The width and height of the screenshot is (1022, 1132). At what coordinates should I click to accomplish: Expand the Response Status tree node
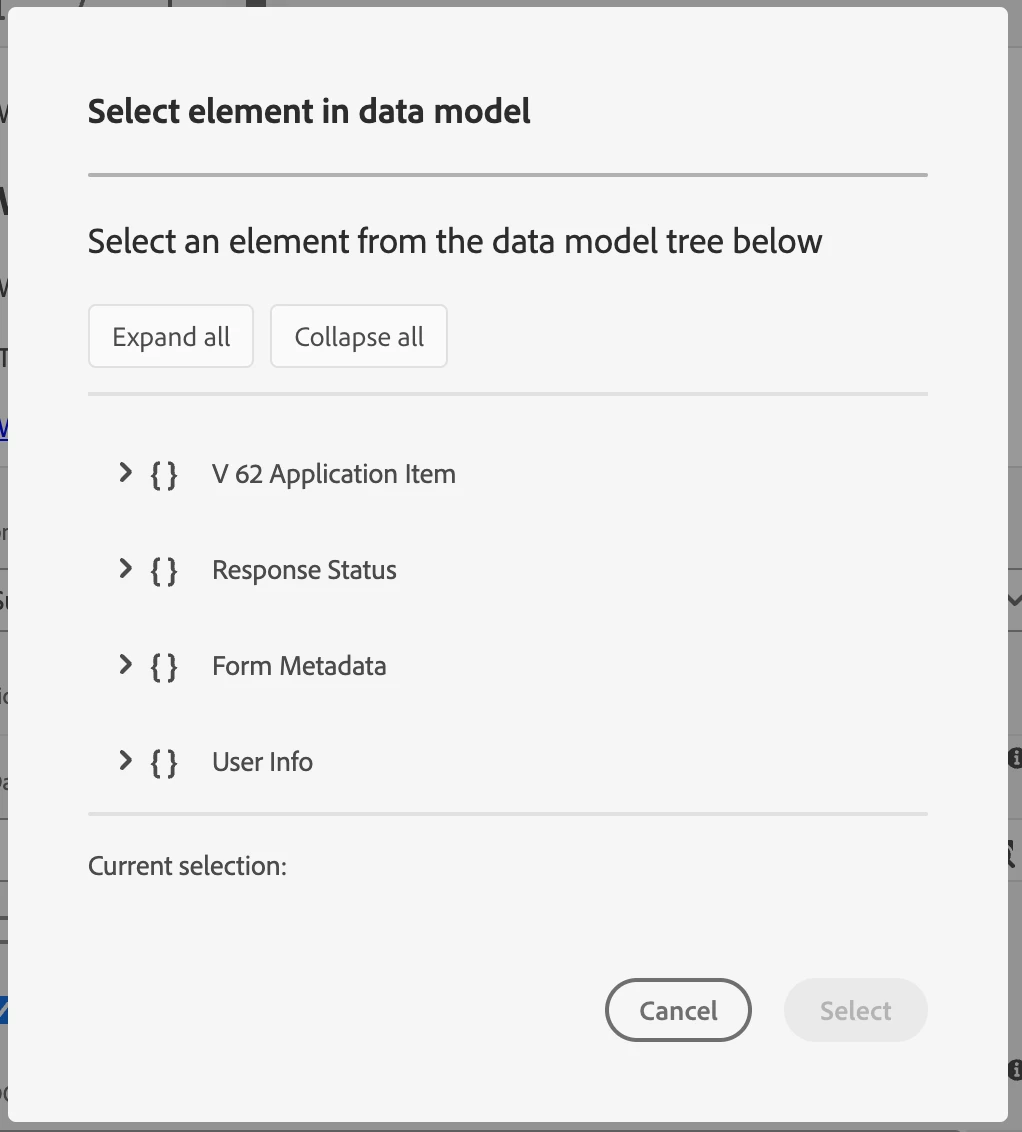125,569
